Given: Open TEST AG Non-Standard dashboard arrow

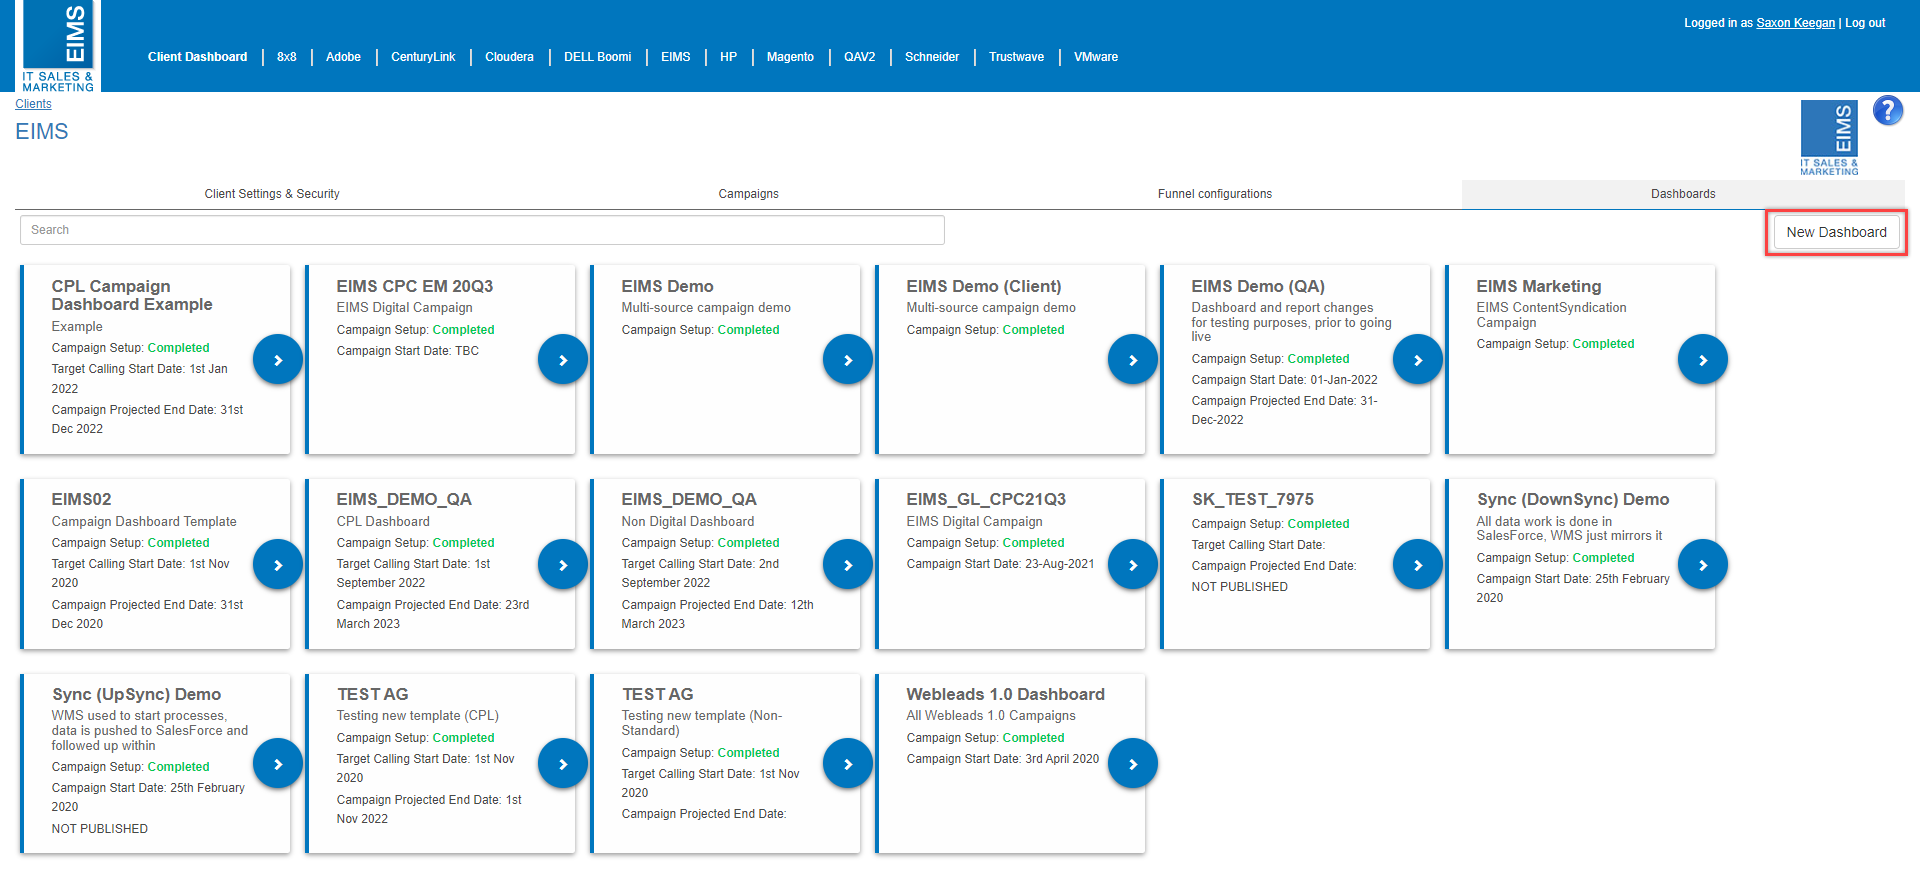Looking at the screenshot, I should point(848,764).
